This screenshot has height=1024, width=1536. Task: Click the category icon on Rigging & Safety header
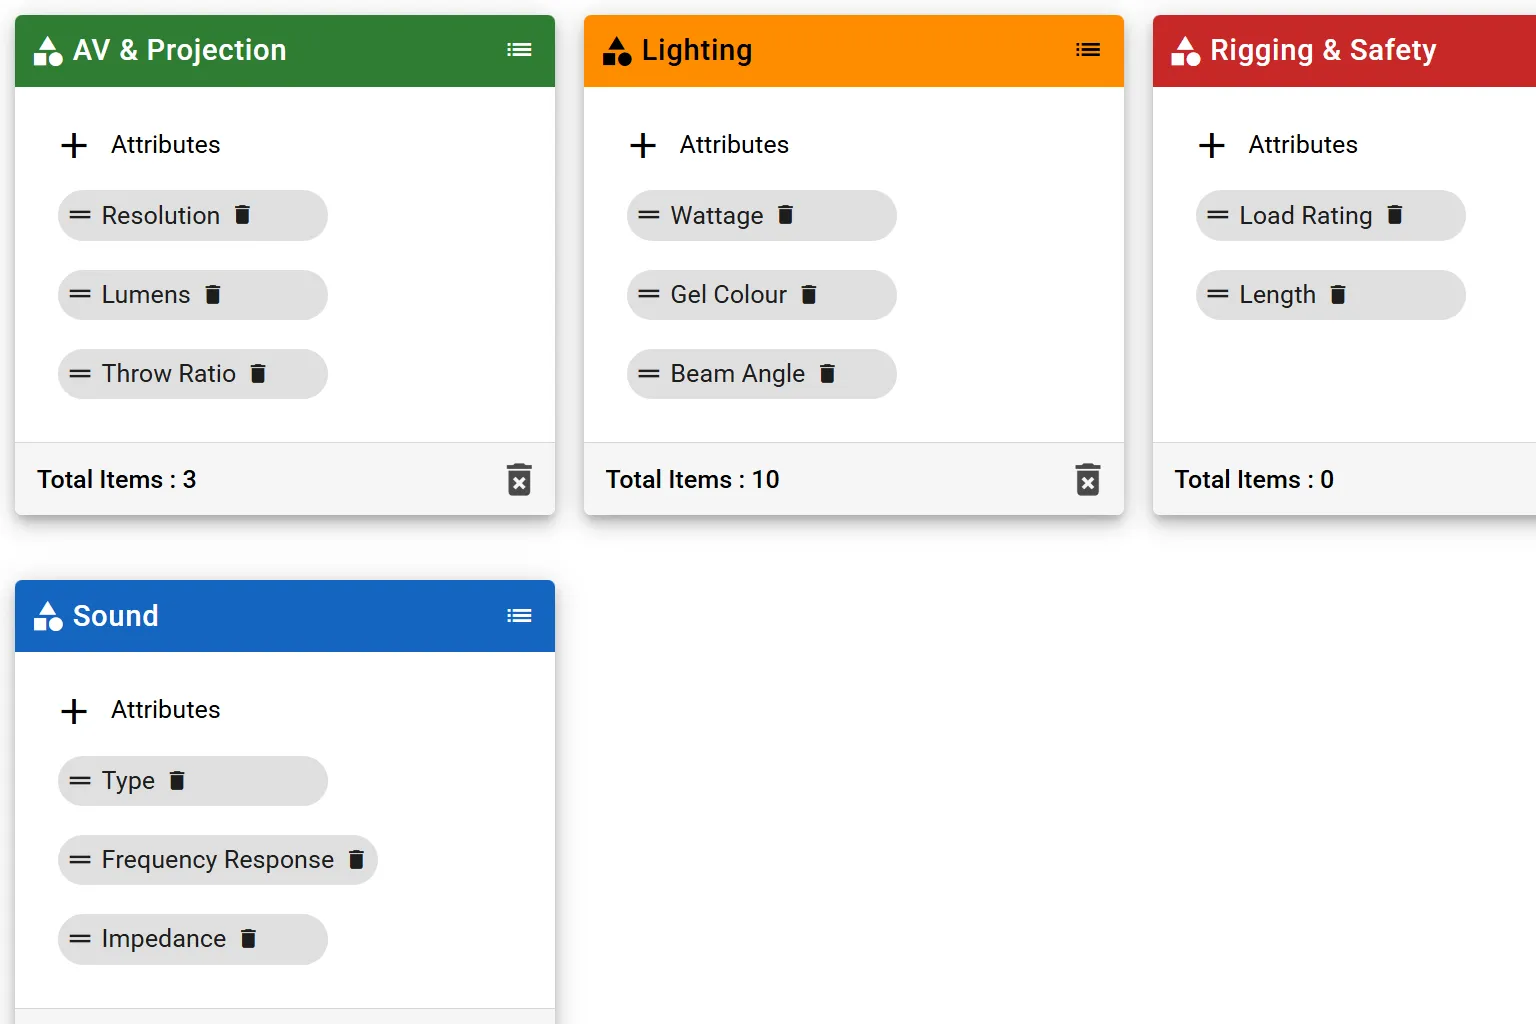click(1186, 49)
